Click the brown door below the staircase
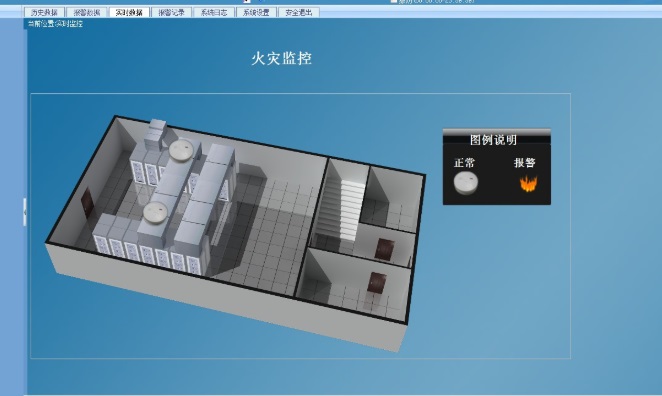Screen dimensions: 662x396 tap(384, 249)
